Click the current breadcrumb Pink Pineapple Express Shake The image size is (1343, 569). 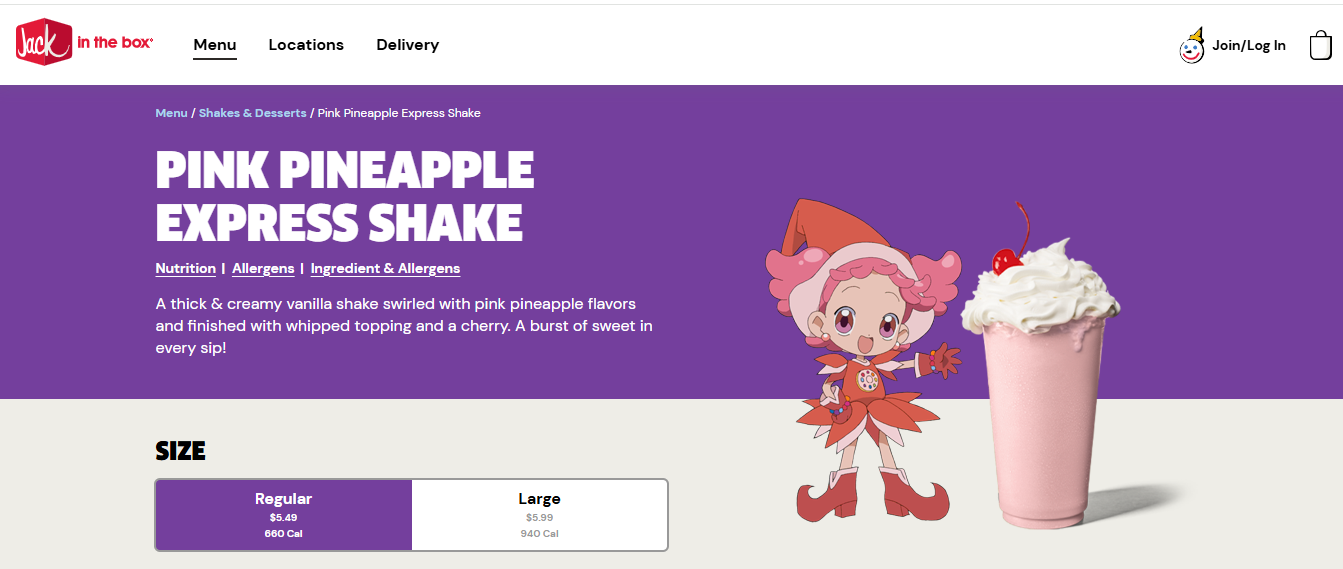point(399,113)
